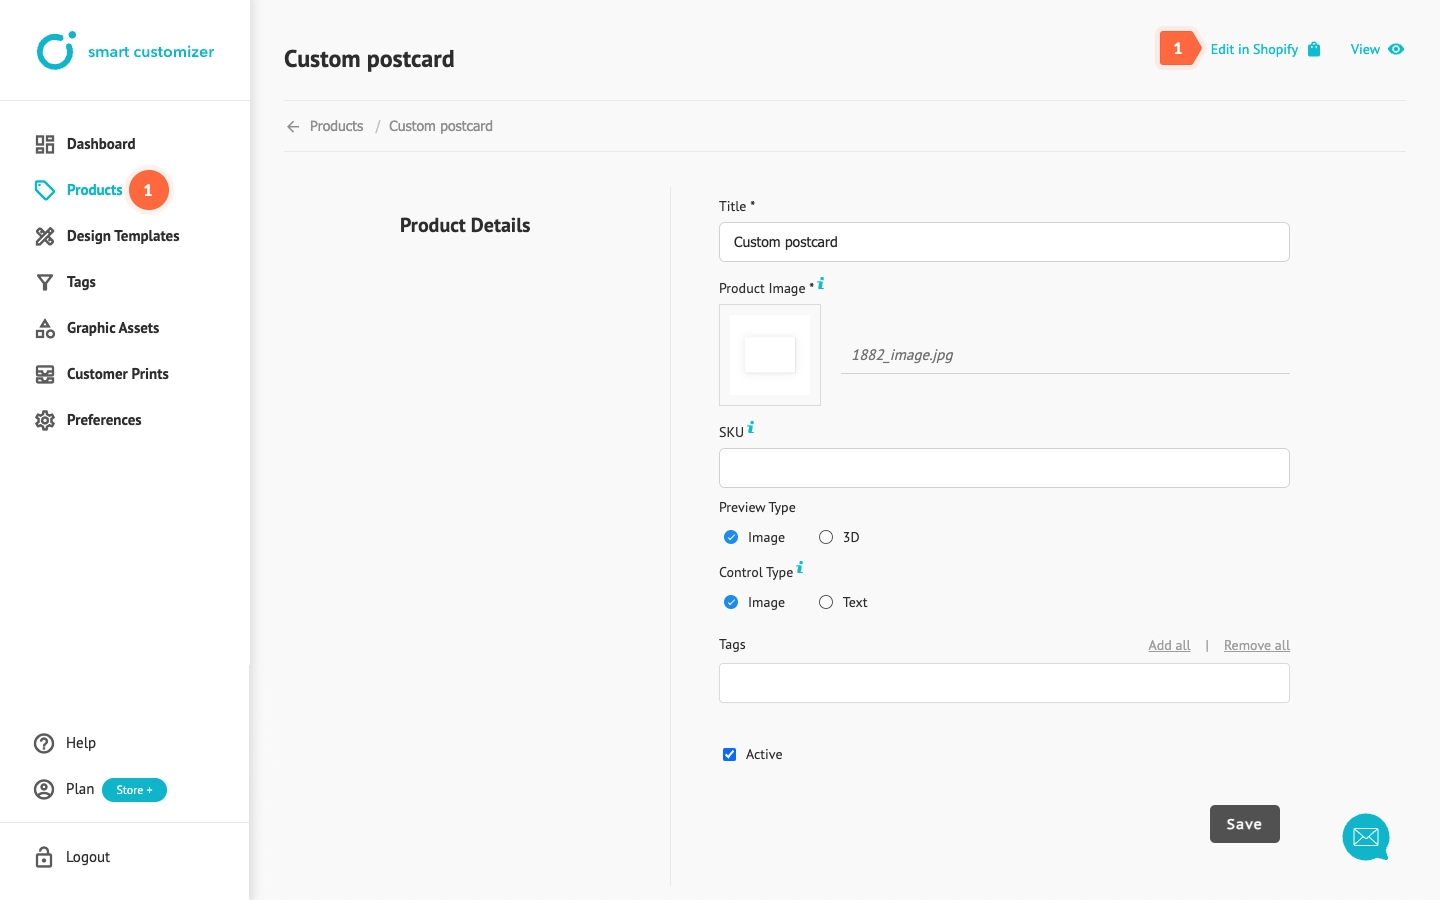Select Image under Preview Type

[x=731, y=537]
